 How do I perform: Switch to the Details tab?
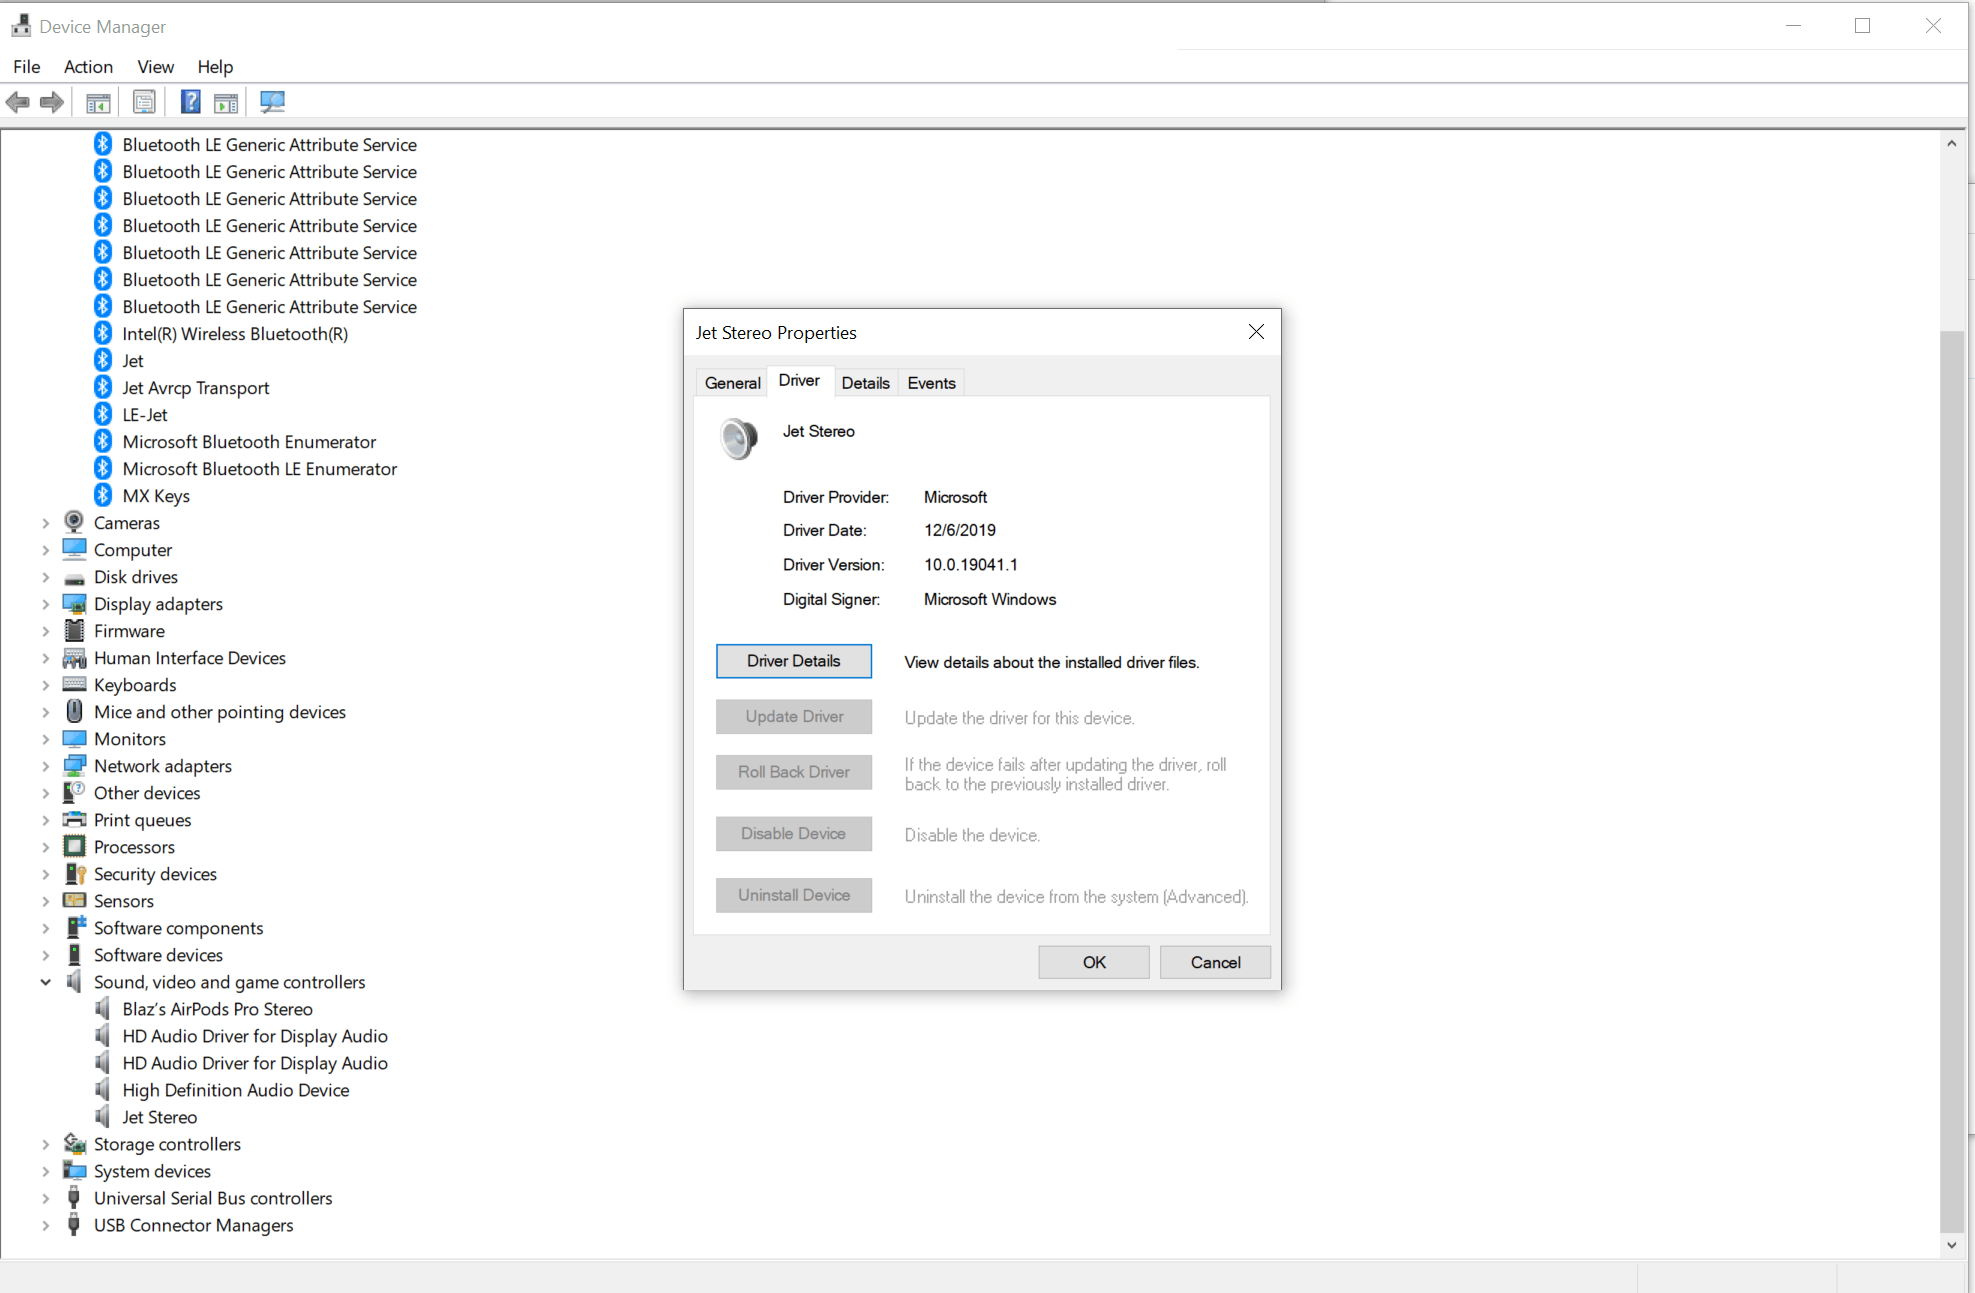click(865, 383)
